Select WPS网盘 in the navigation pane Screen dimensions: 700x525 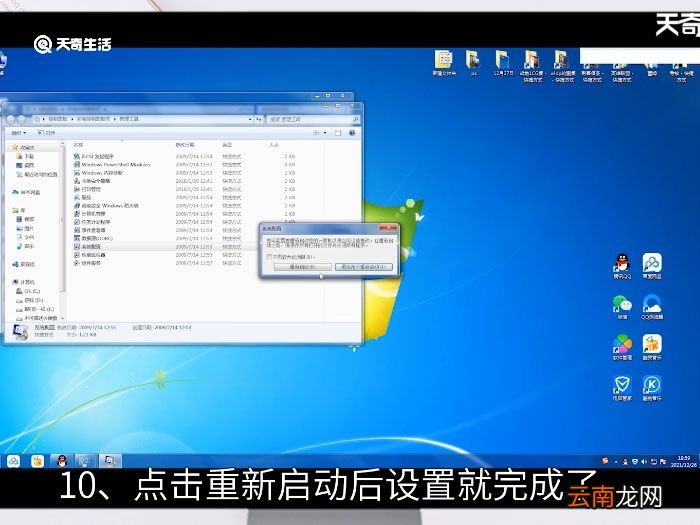26,192
